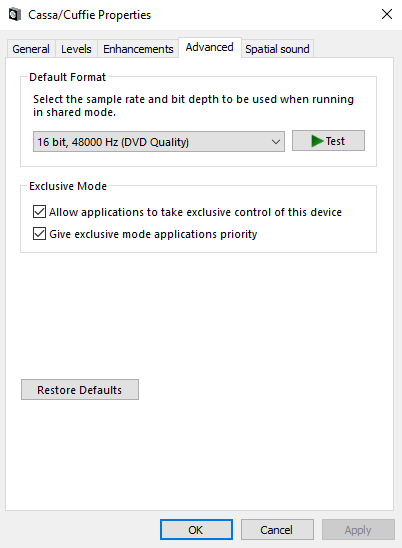
Task: Click the "Cassa/Cuffie Properties" title bar text
Action: tap(89, 15)
